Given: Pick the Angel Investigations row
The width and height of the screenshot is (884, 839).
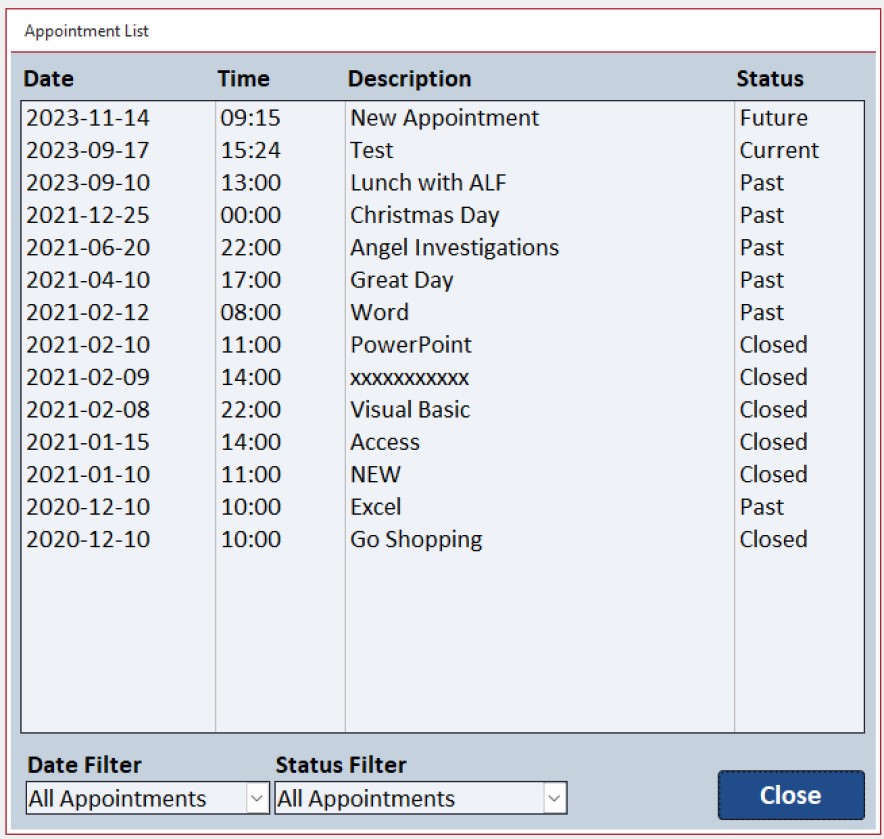Looking at the screenshot, I should click(x=454, y=248).
